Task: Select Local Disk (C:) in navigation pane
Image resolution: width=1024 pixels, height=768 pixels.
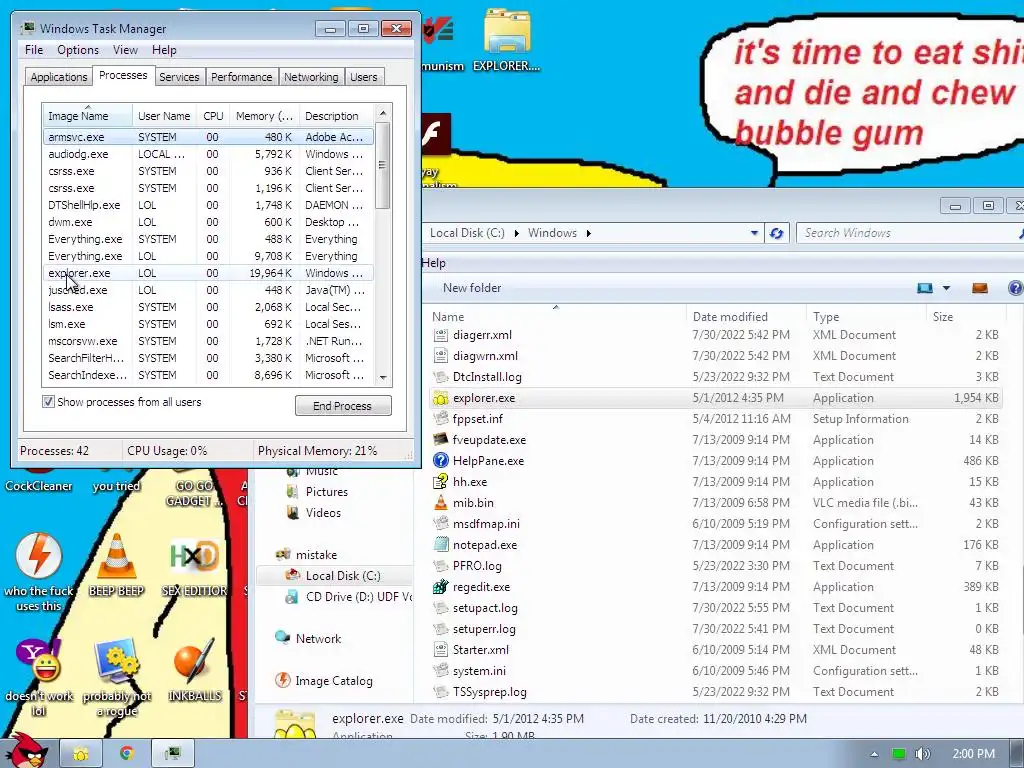Action: tap(342, 575)
